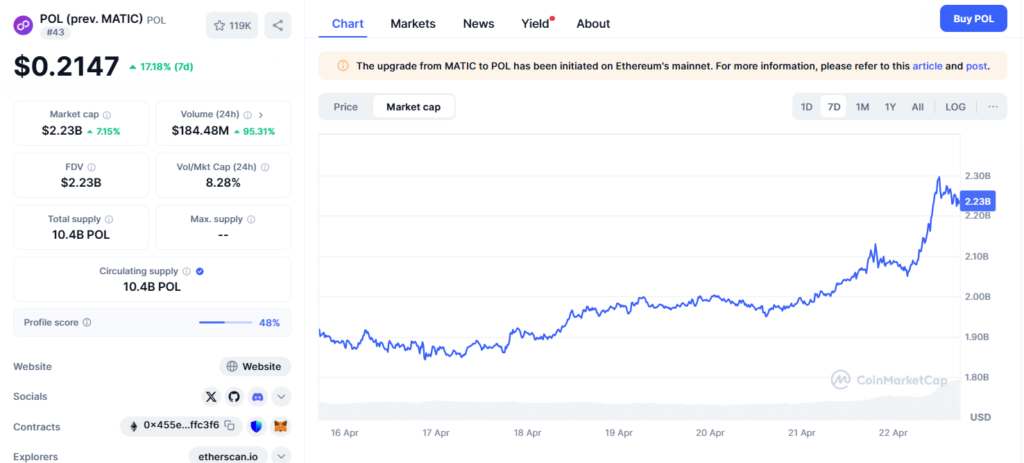Open the Yield tab
Image resolution: width=1024 pixels, height=463 pixels.
click(536, 23)
